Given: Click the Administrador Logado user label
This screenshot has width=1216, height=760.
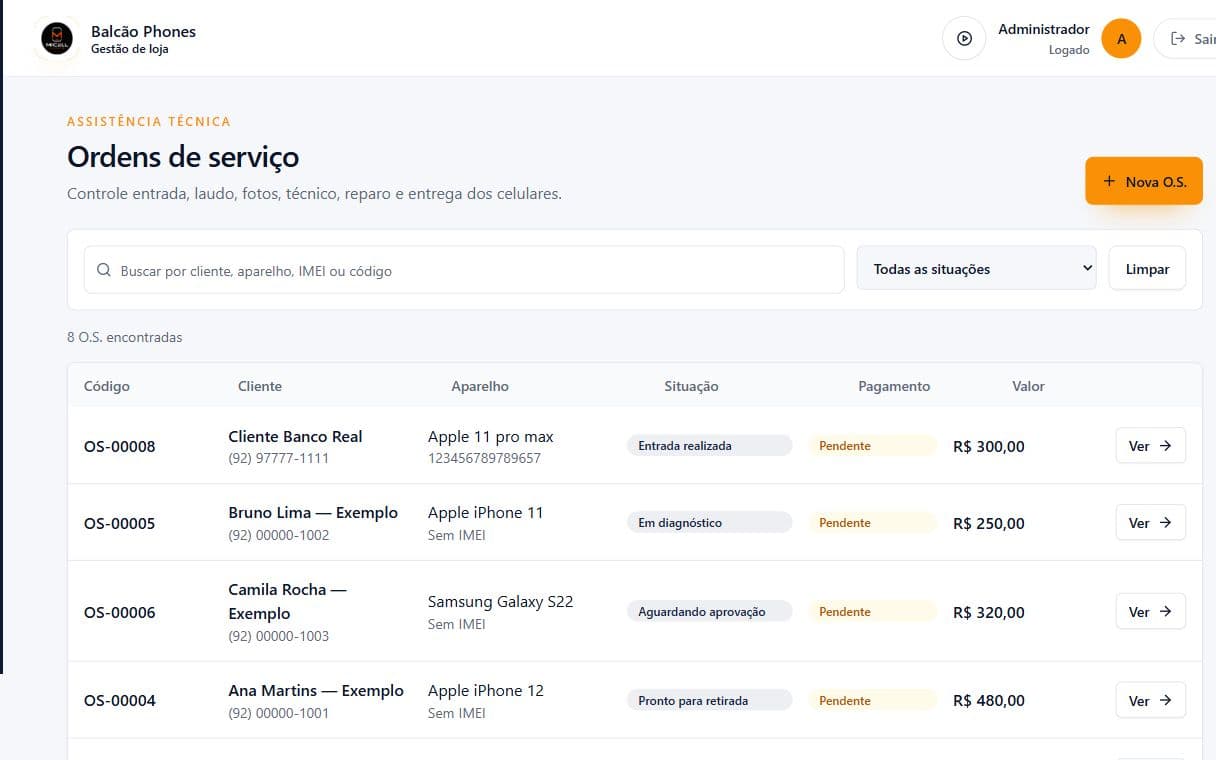Looking at the screenshot, I should pyautogui.click(x=1044, y=39).
